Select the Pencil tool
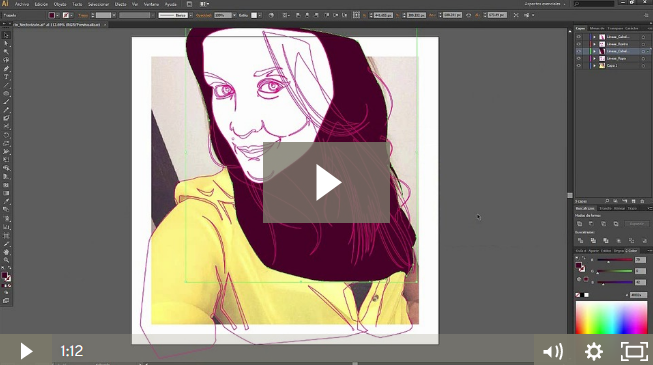The image size is (653, 365). 6,110
